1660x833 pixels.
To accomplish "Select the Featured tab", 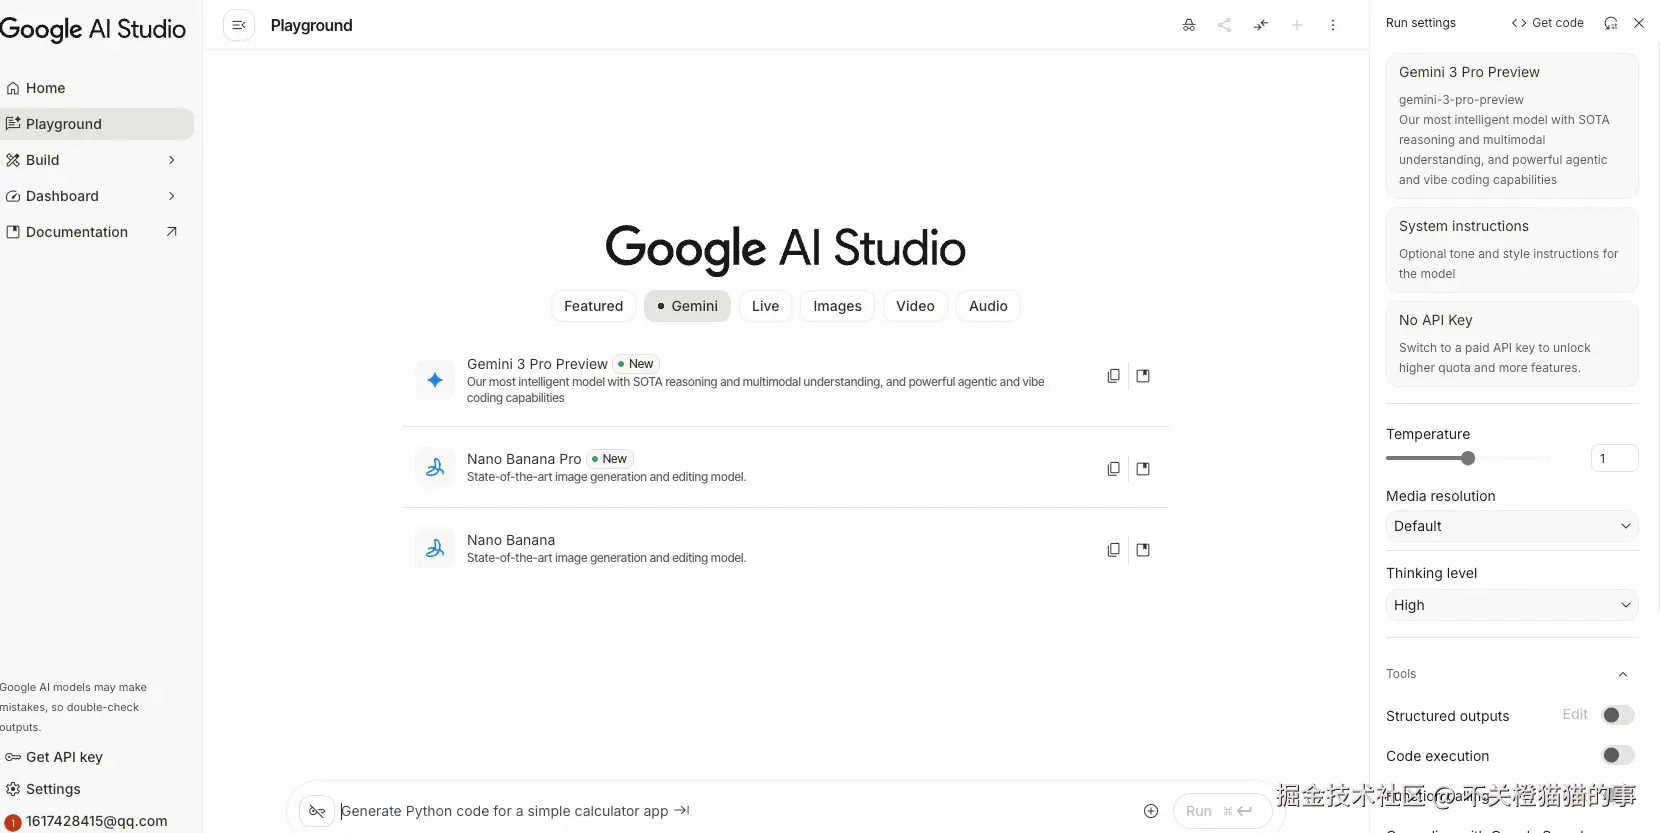I will pos(593,306).
